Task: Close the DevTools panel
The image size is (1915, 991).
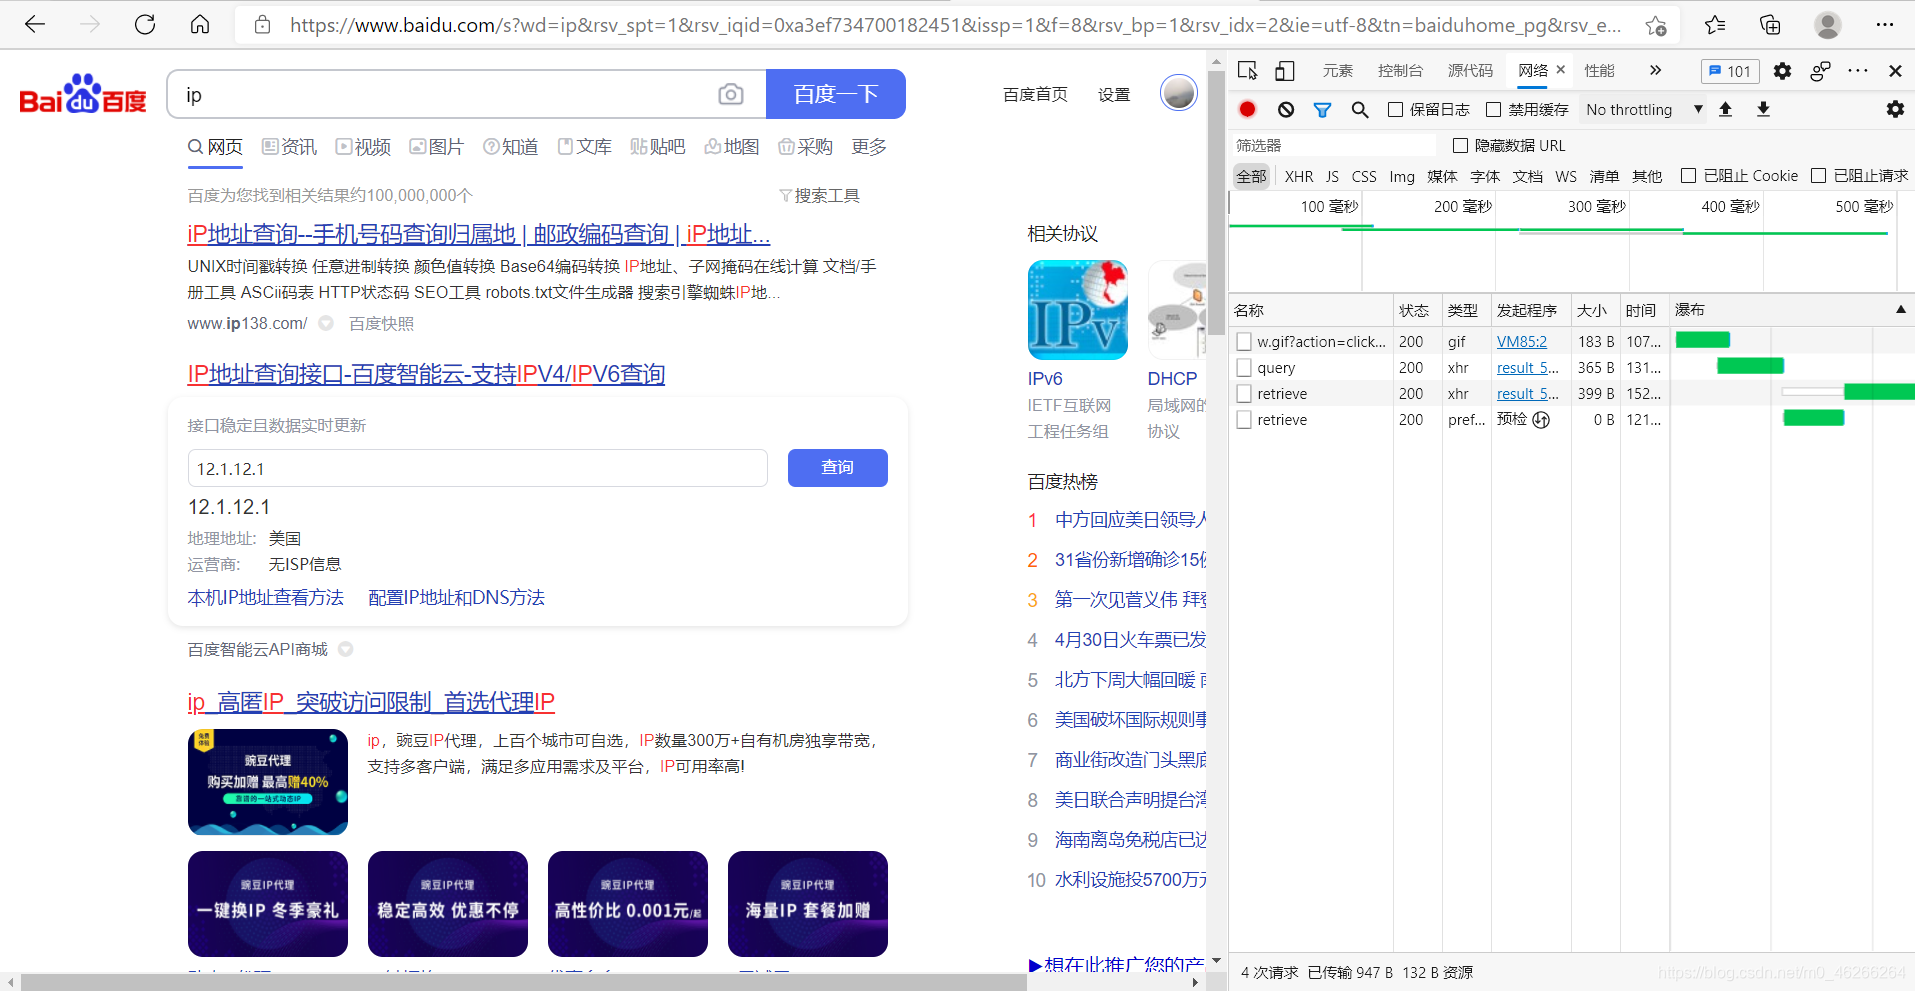Action: point(1895,71)
